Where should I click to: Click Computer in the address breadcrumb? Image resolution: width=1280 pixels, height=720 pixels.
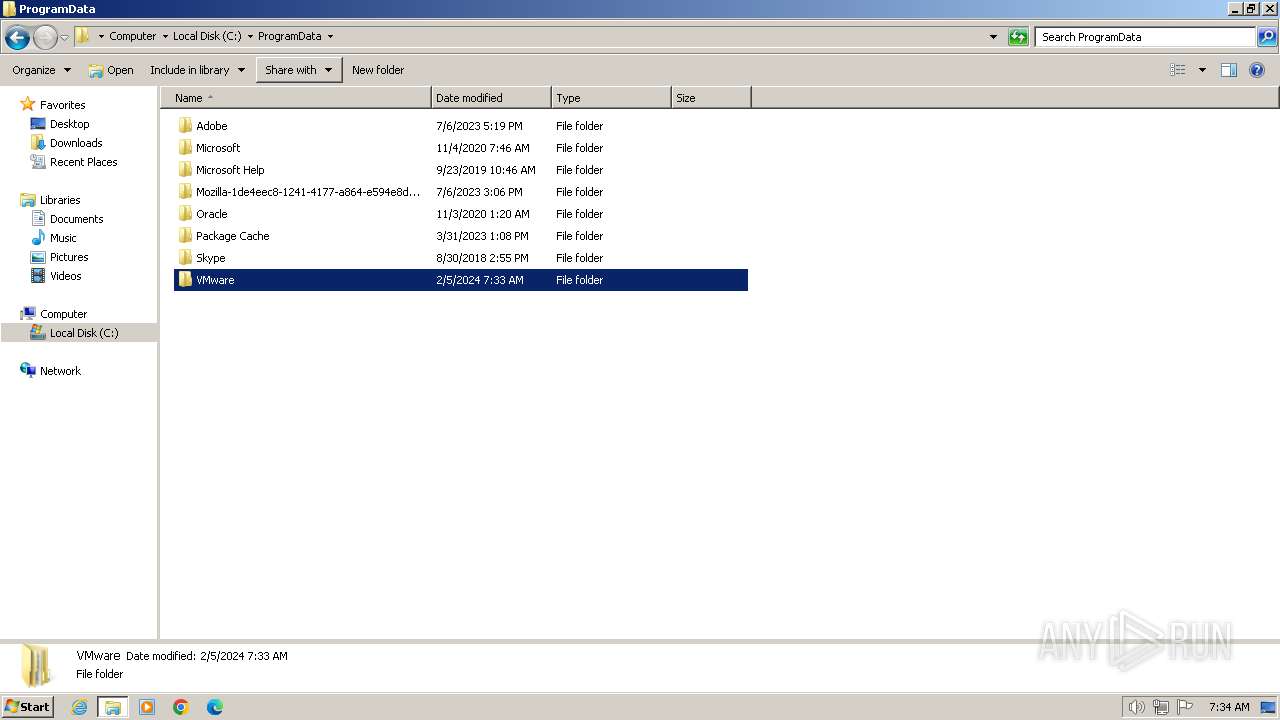point(132,36)
